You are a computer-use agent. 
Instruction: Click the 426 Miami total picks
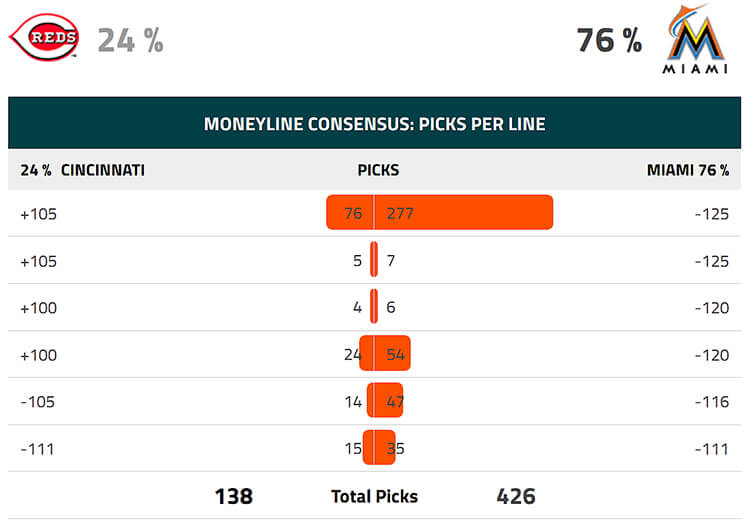516,496
